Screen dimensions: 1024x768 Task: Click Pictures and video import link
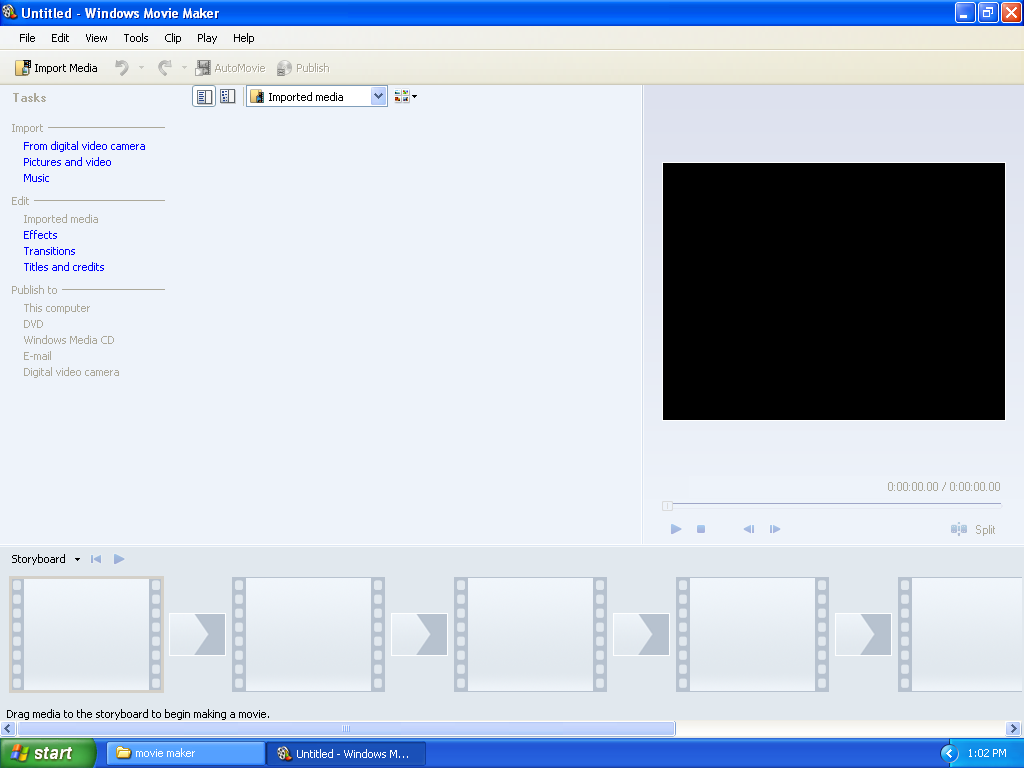click(x=67, y=162)
